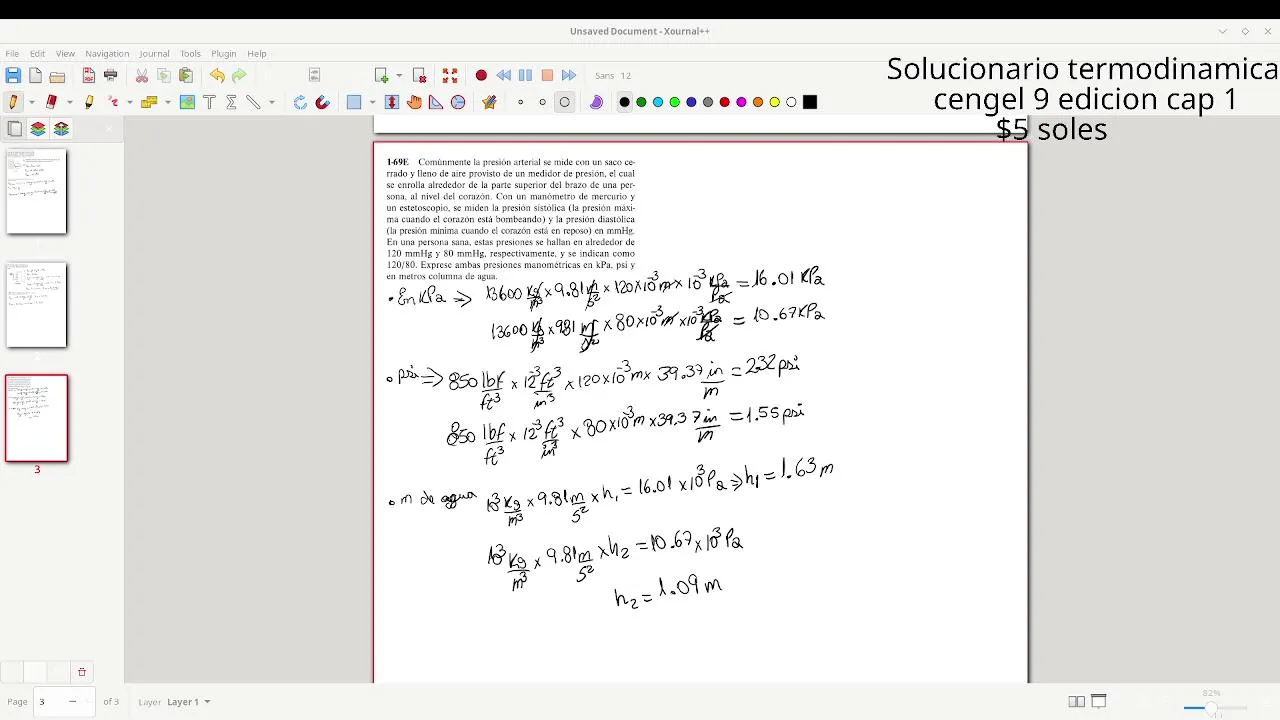Paste from clipboard
Viewport: 1280px width, 720px height.
[x=186, y=75]
